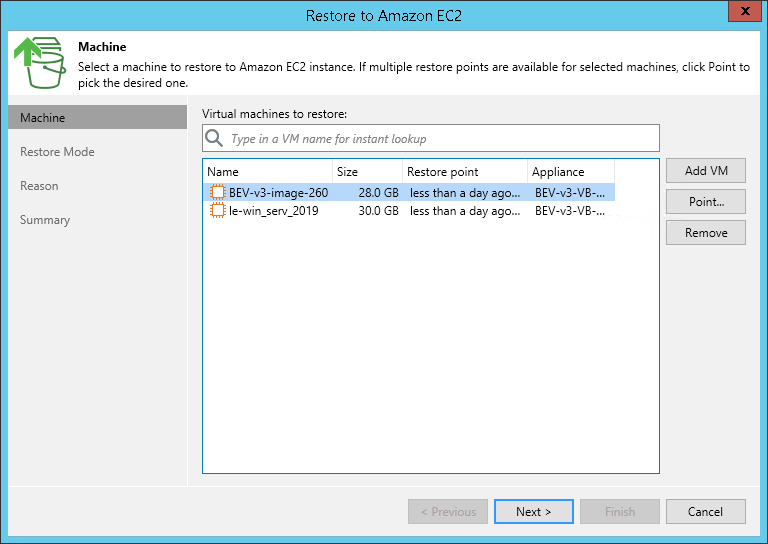Sort list by Name column header

coord(268,172)
